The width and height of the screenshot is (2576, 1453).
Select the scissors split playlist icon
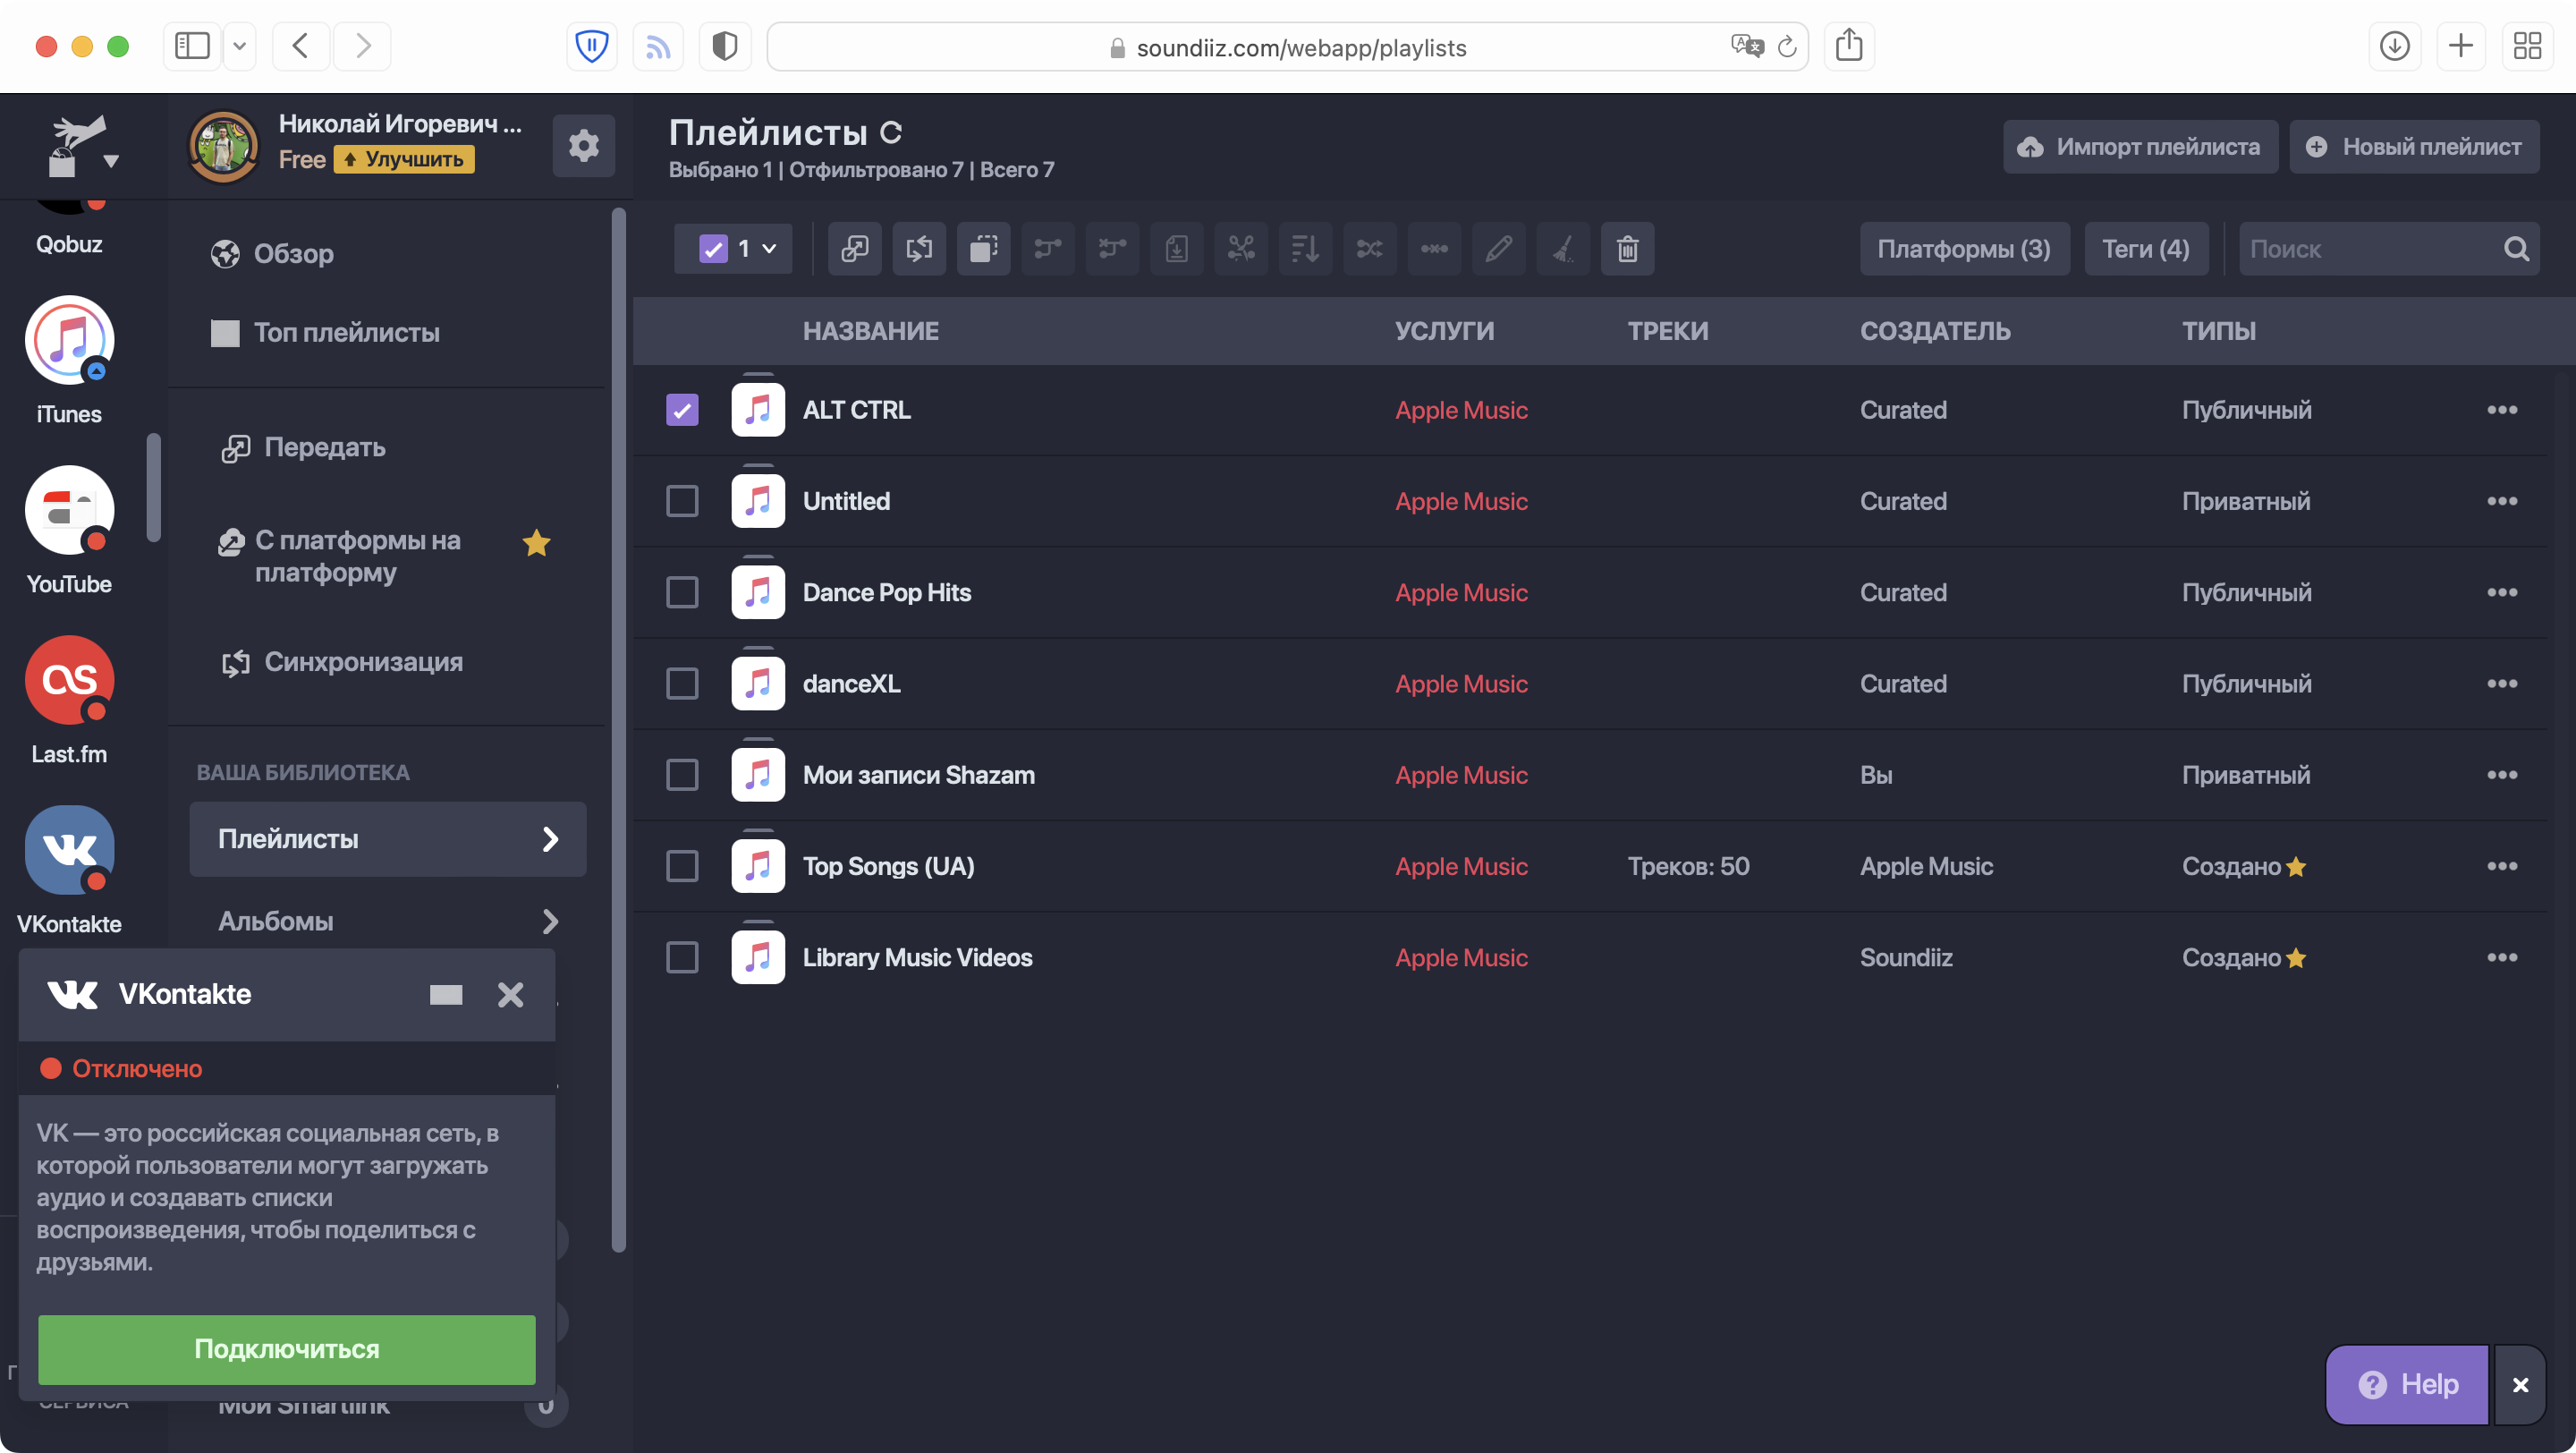click(x=1241, y=249)
